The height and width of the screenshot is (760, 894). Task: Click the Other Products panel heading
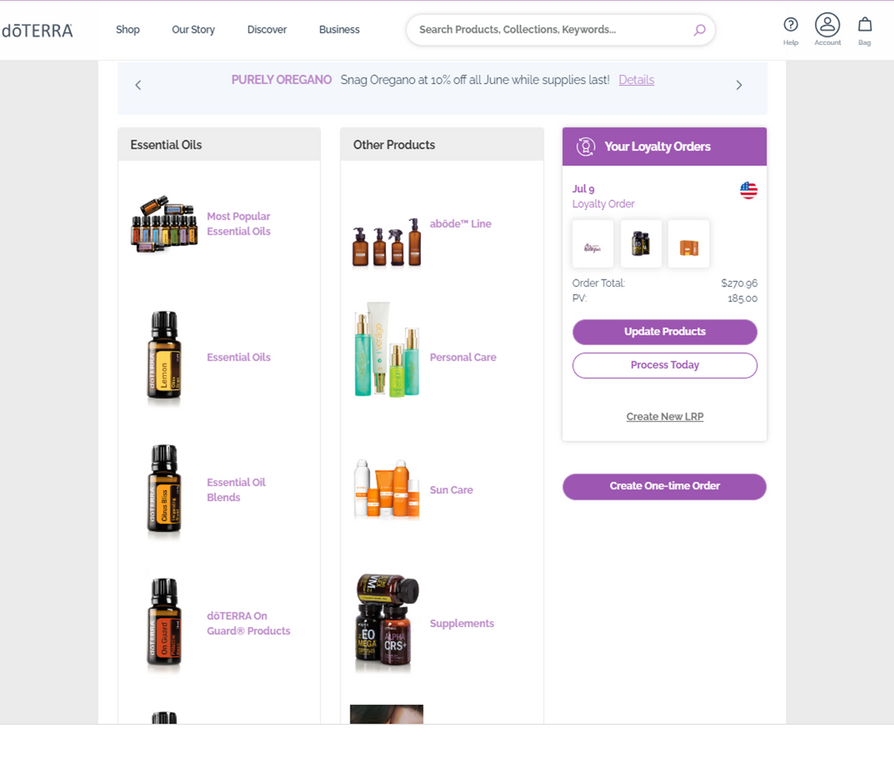394,145
